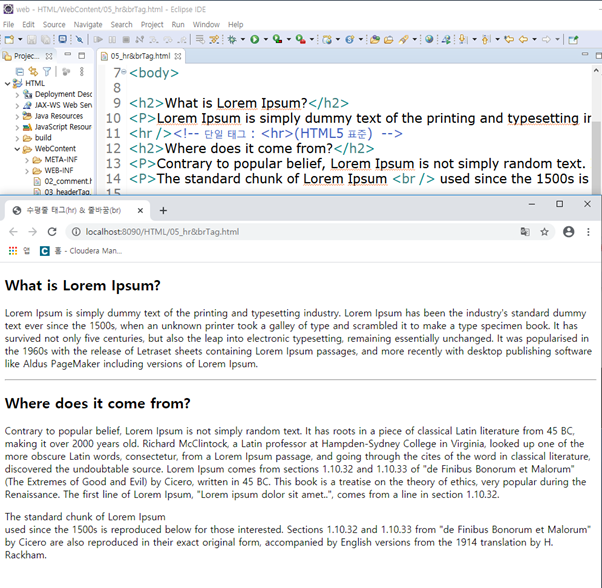602x588 pixels.
Task: Close the 05_hr&brTag.html editor tab
Action: (x=178, y=56)
